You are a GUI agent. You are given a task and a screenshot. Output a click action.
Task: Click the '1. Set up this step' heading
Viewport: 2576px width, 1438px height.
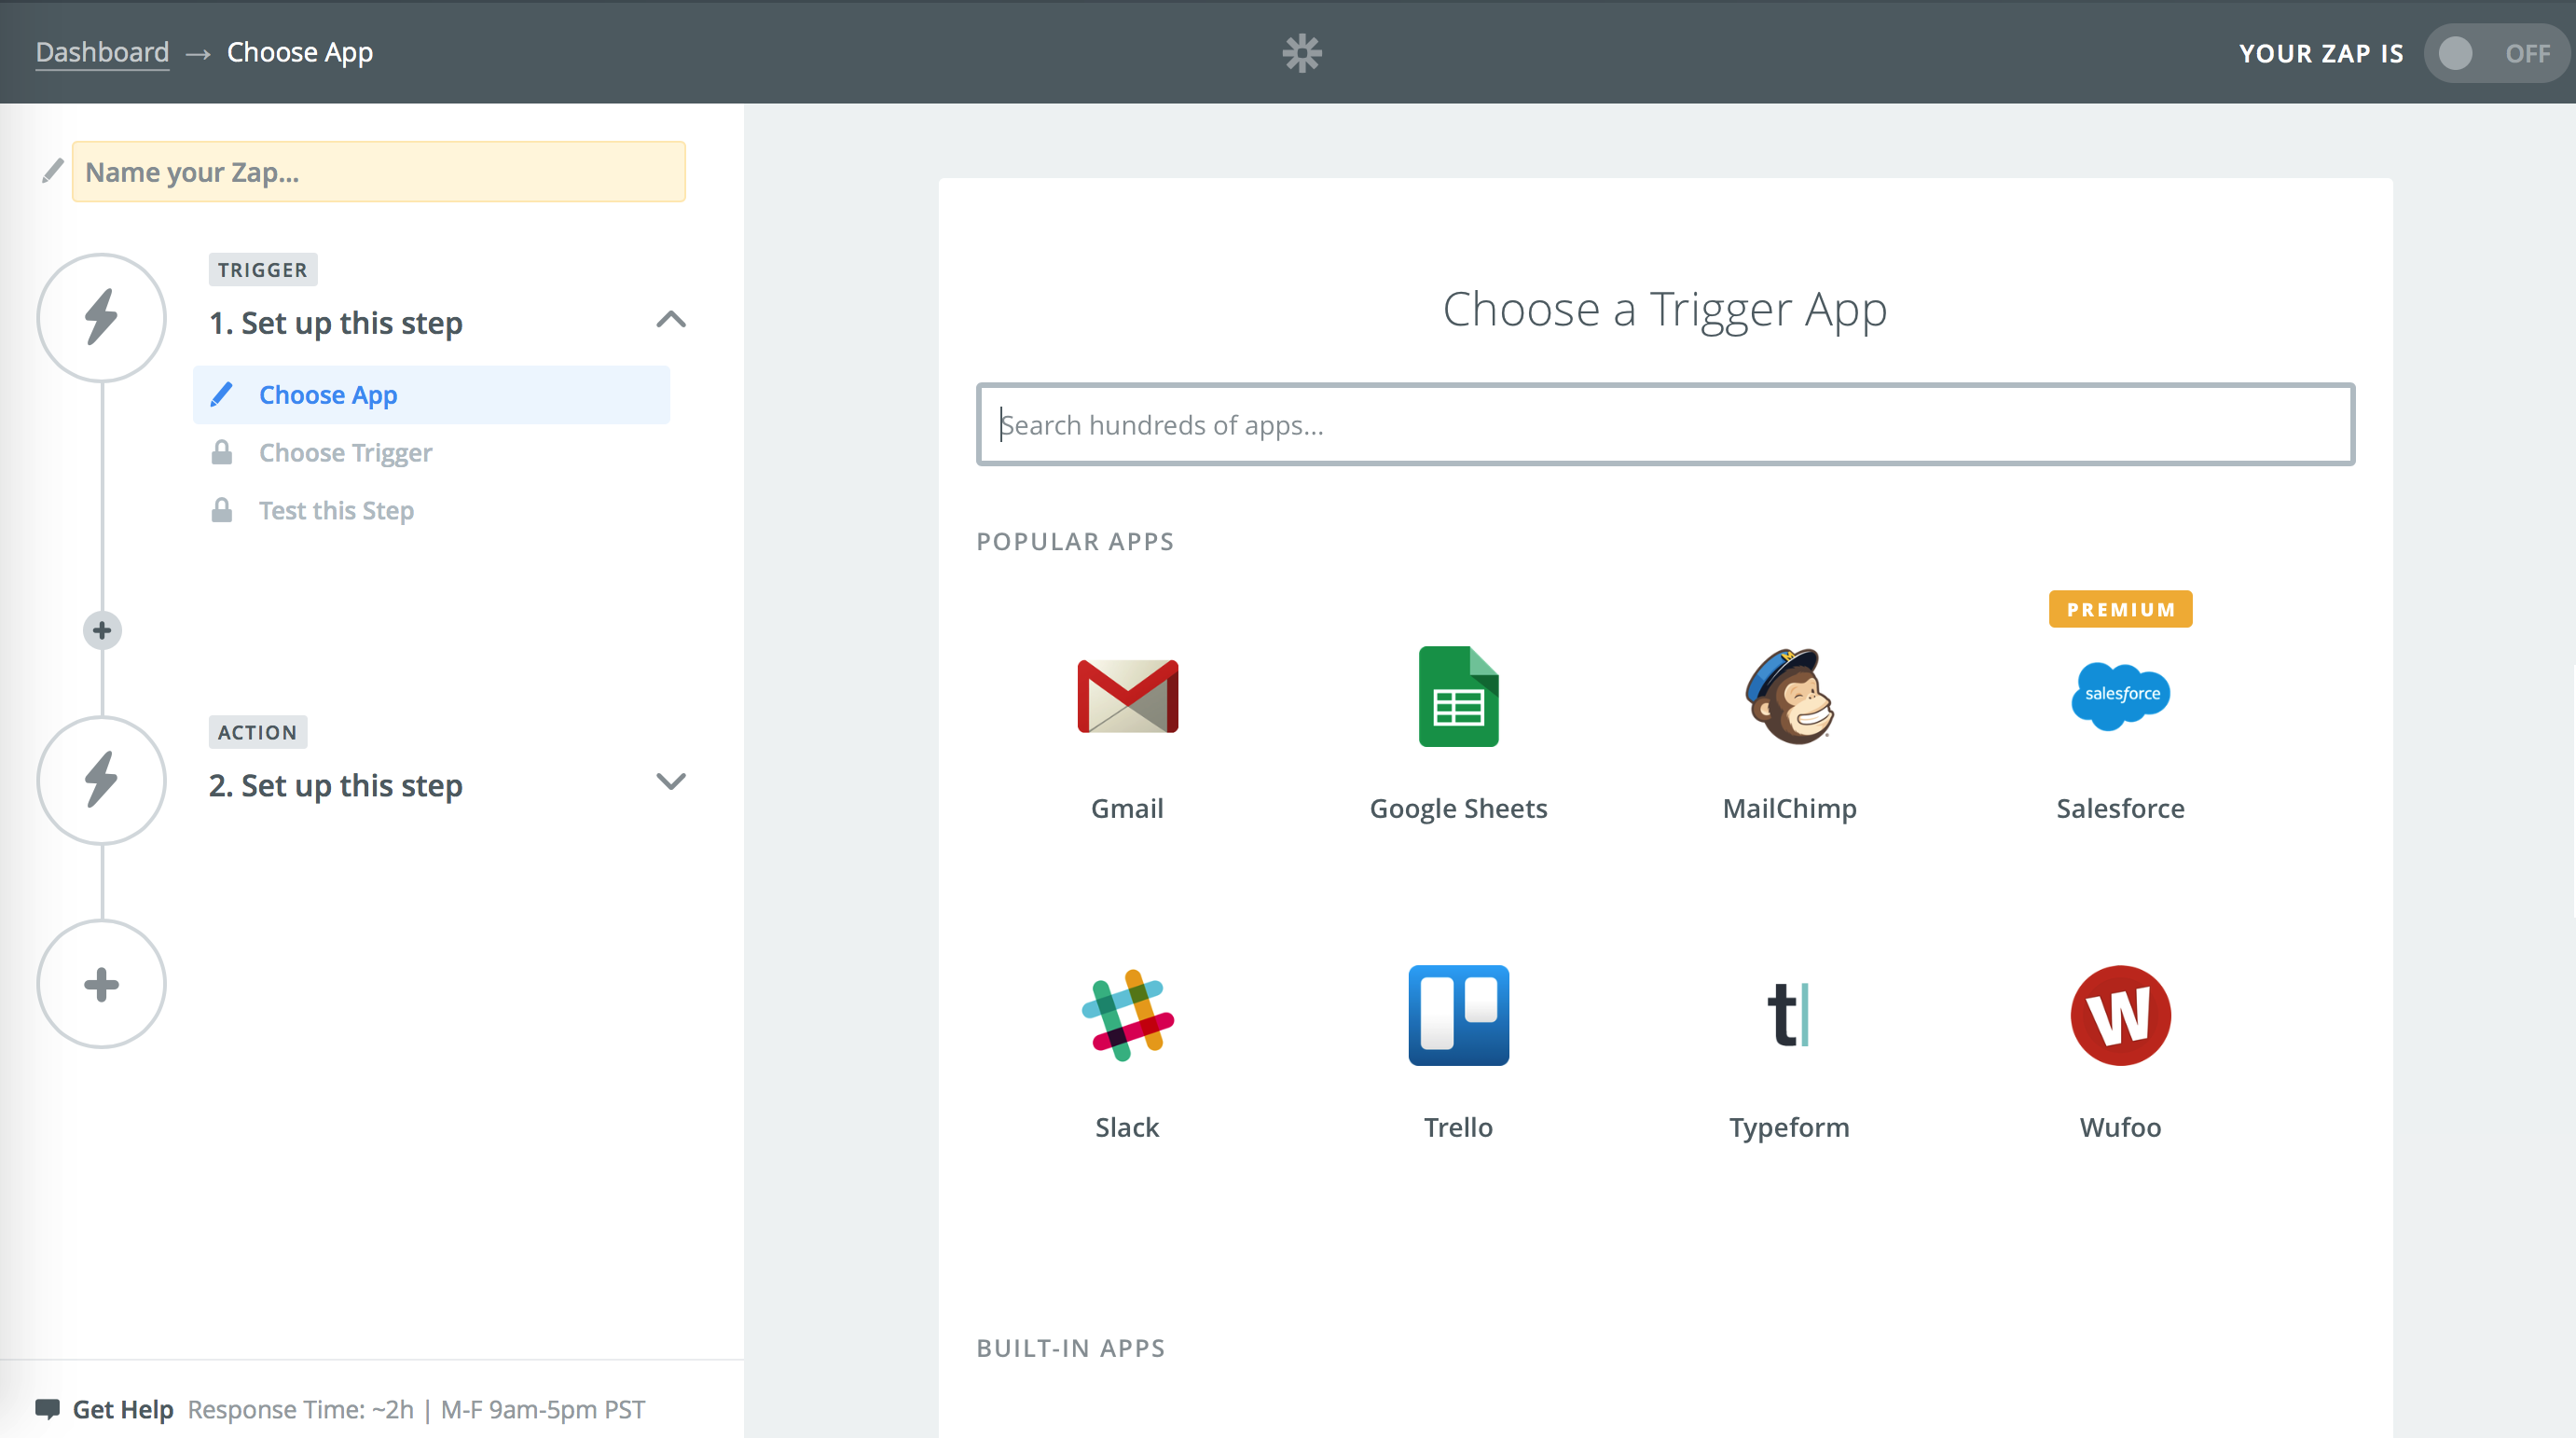(335, 323)
